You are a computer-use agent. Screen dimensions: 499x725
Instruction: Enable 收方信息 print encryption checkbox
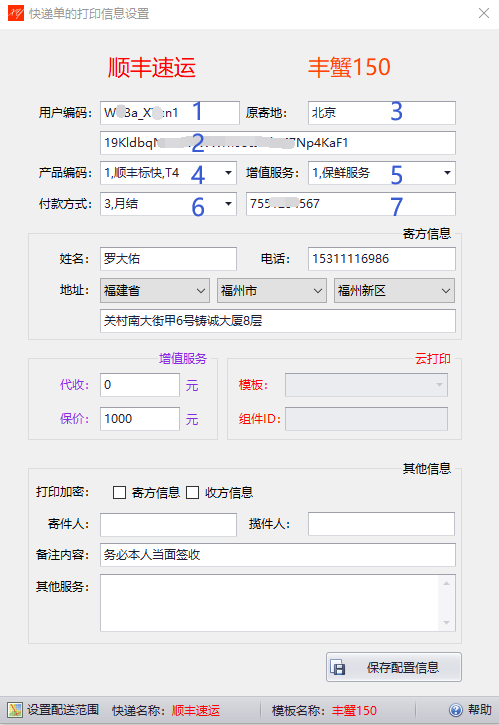coord(192,492)
